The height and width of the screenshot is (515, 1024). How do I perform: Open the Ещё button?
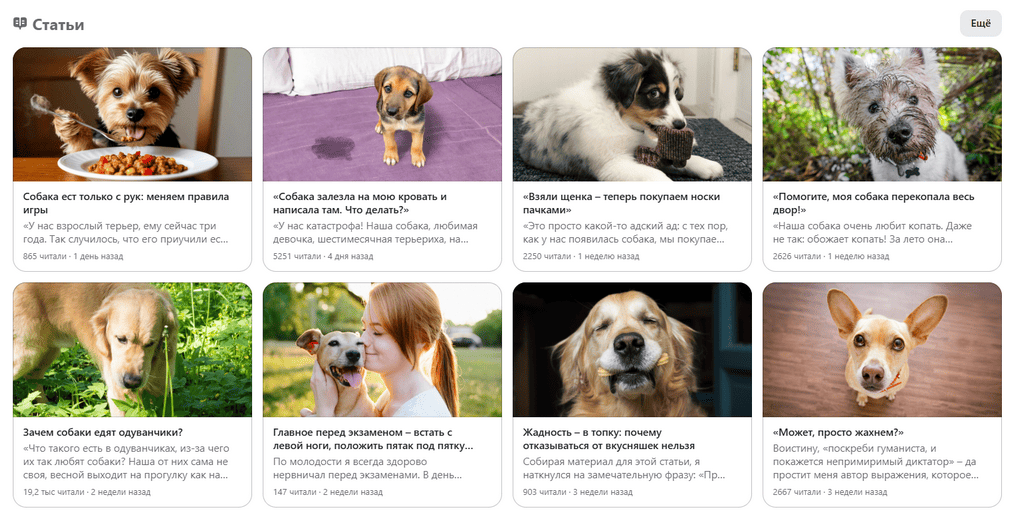[x=980, y=23]
